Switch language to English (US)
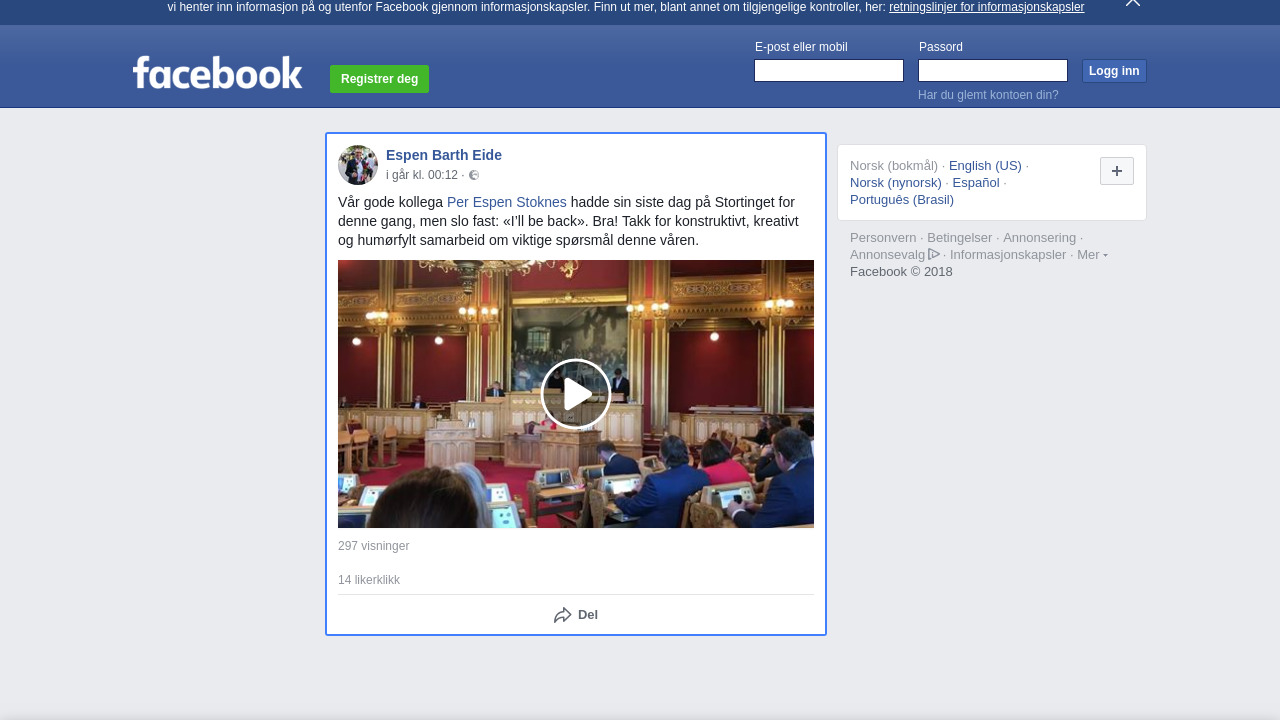The image size is (1280, 720). pyautogui.click(x=985, y=166)
